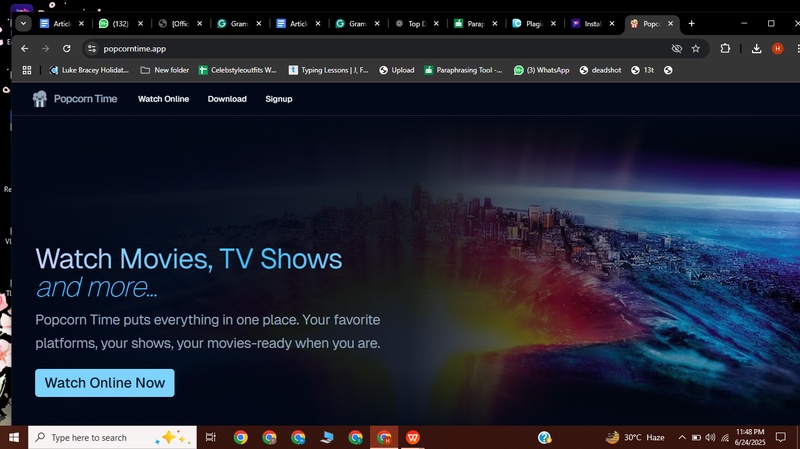
Task: Open the Luke Bracey Holidat... bookmark
Action: click(x=89, y=70)
